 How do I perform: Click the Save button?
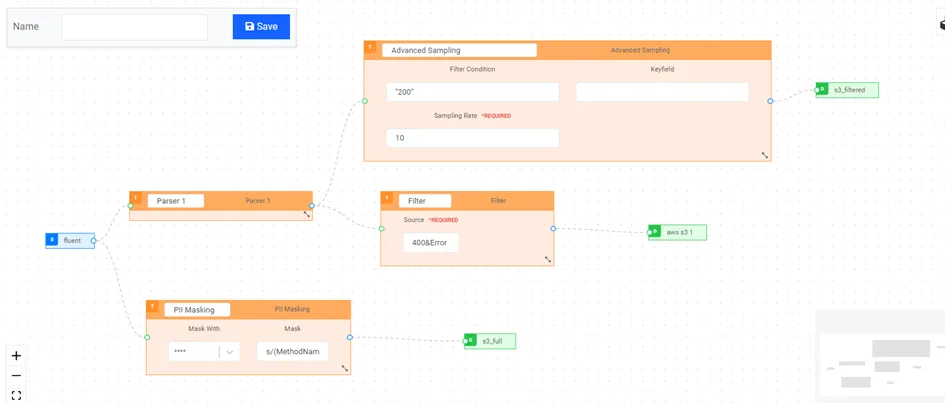(261, 27)
